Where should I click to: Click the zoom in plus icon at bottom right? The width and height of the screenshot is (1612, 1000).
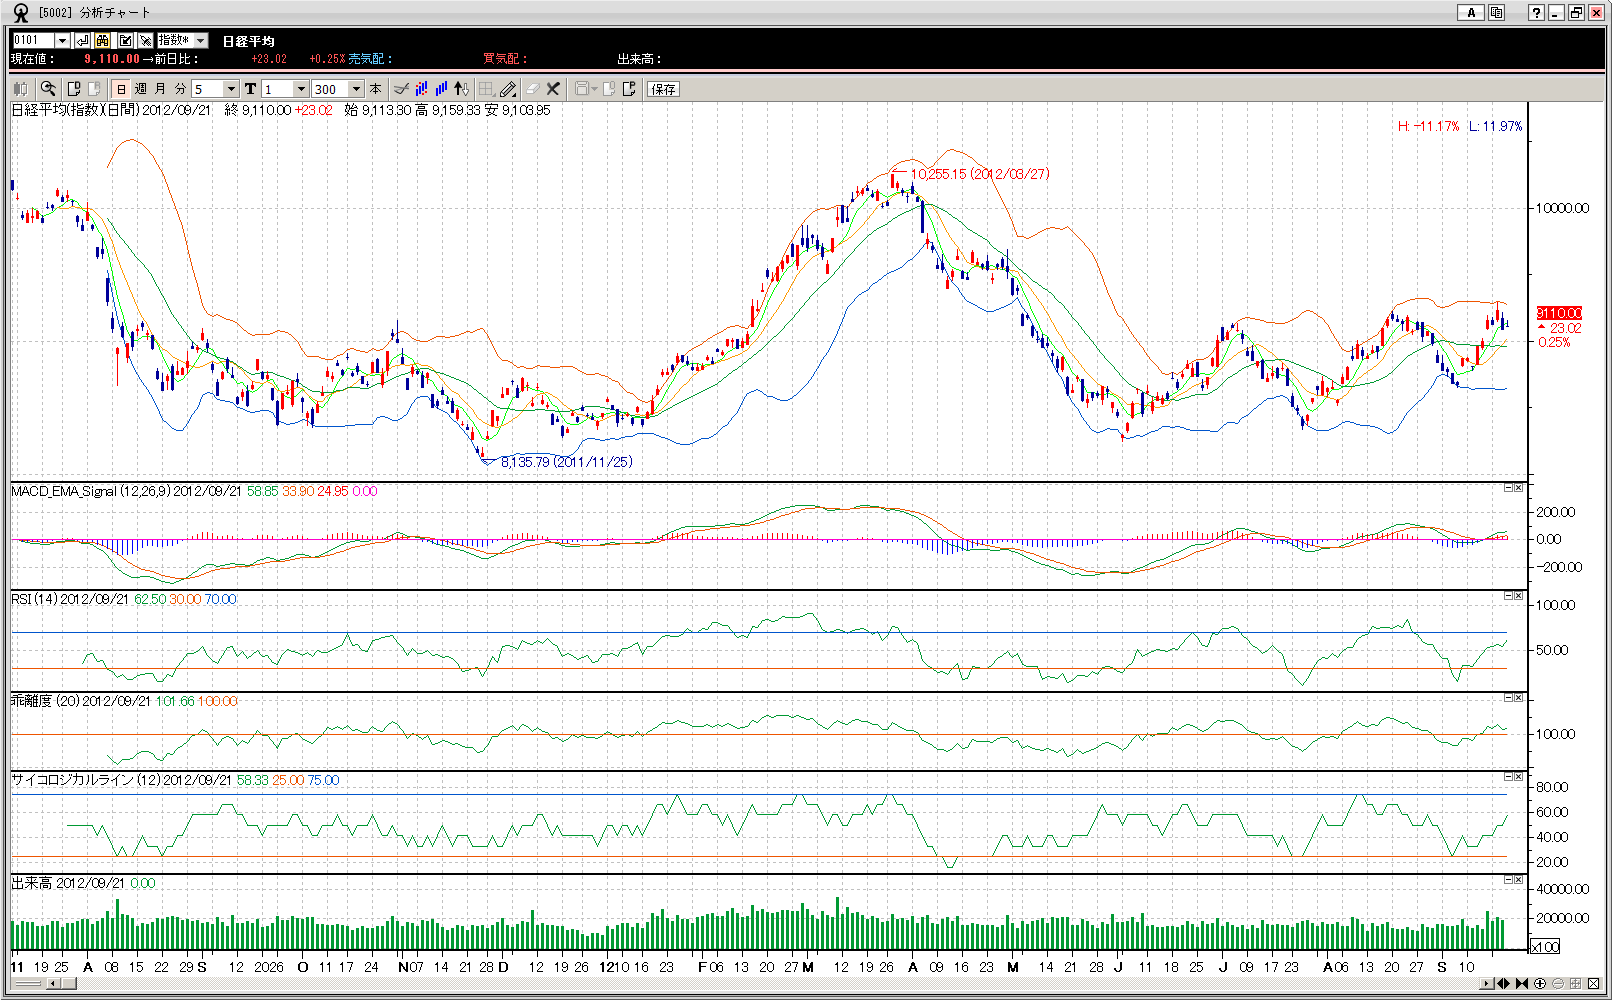1540,984
